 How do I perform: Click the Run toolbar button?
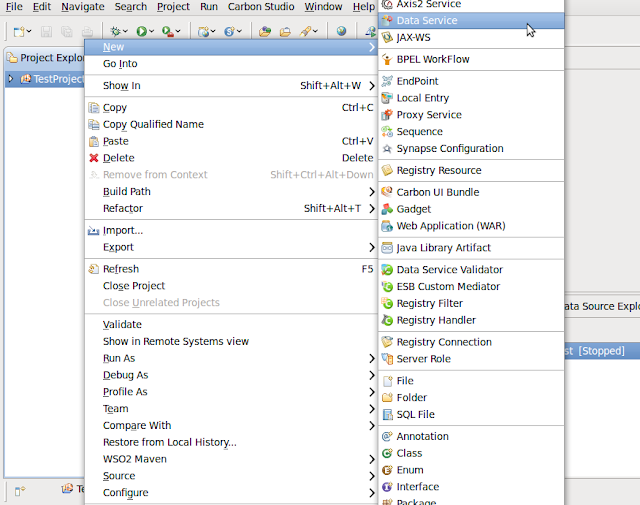142,31
